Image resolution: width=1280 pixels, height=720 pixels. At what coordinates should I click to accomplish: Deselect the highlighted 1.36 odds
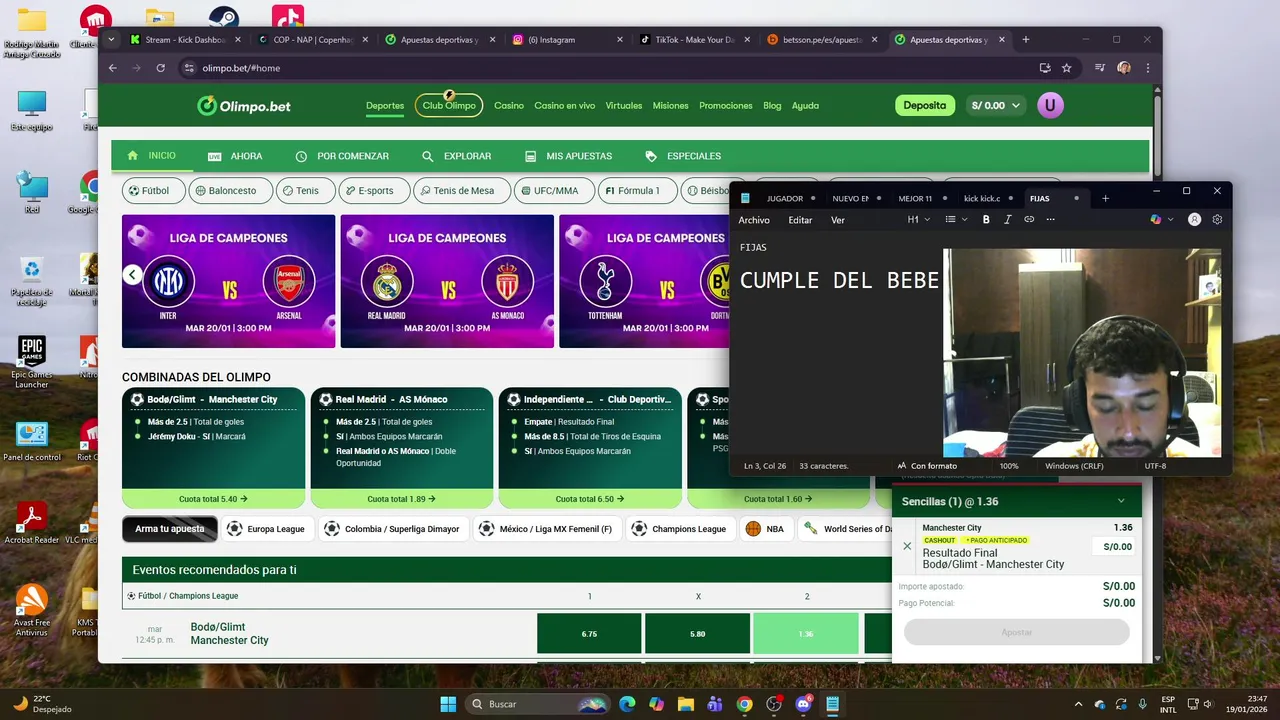click(805, 634)
